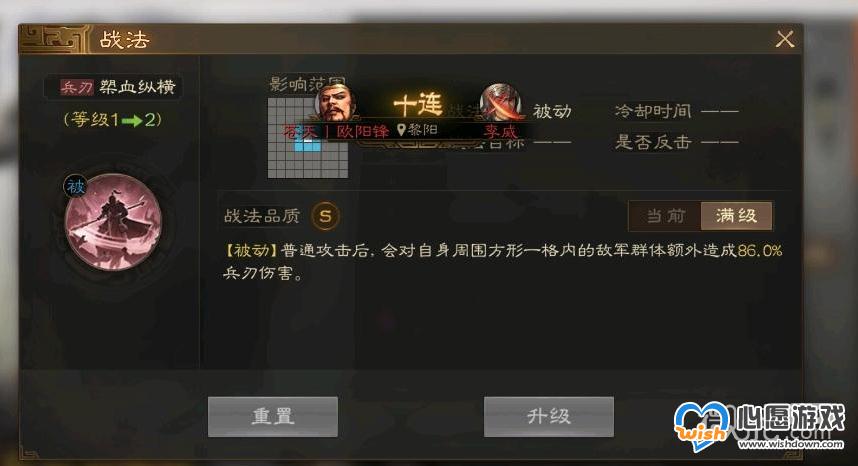Click the blue highlighted cells in range grid

pos(308,144)
